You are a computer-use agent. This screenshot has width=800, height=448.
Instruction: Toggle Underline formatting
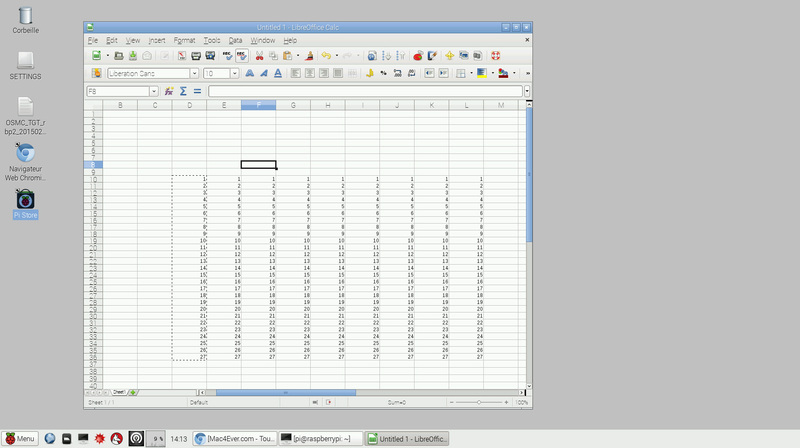pyautogui.click(x=278, y=73)
